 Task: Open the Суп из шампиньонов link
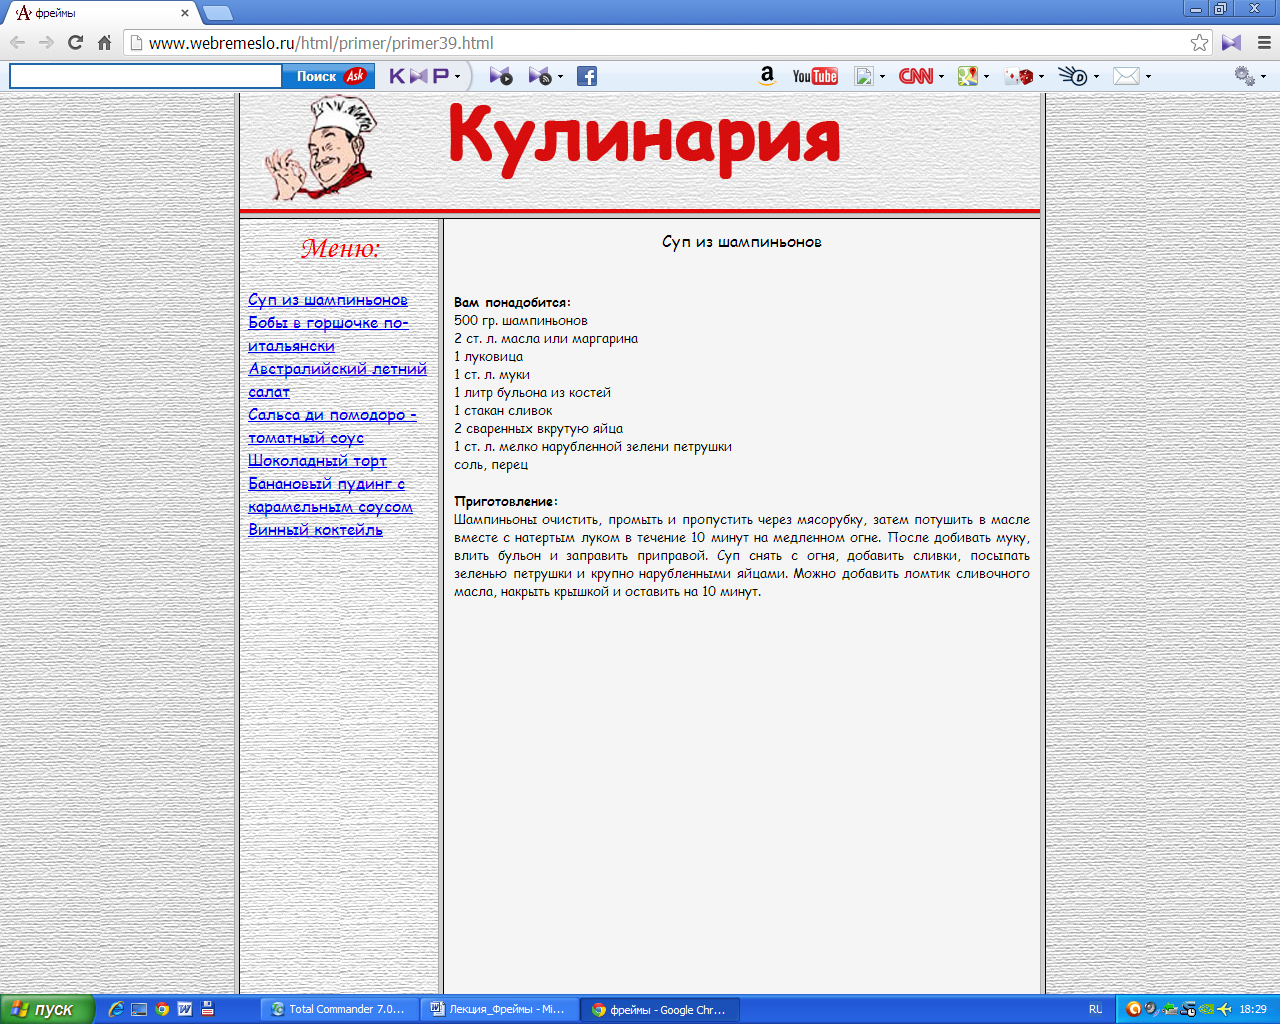pos(328,299)
